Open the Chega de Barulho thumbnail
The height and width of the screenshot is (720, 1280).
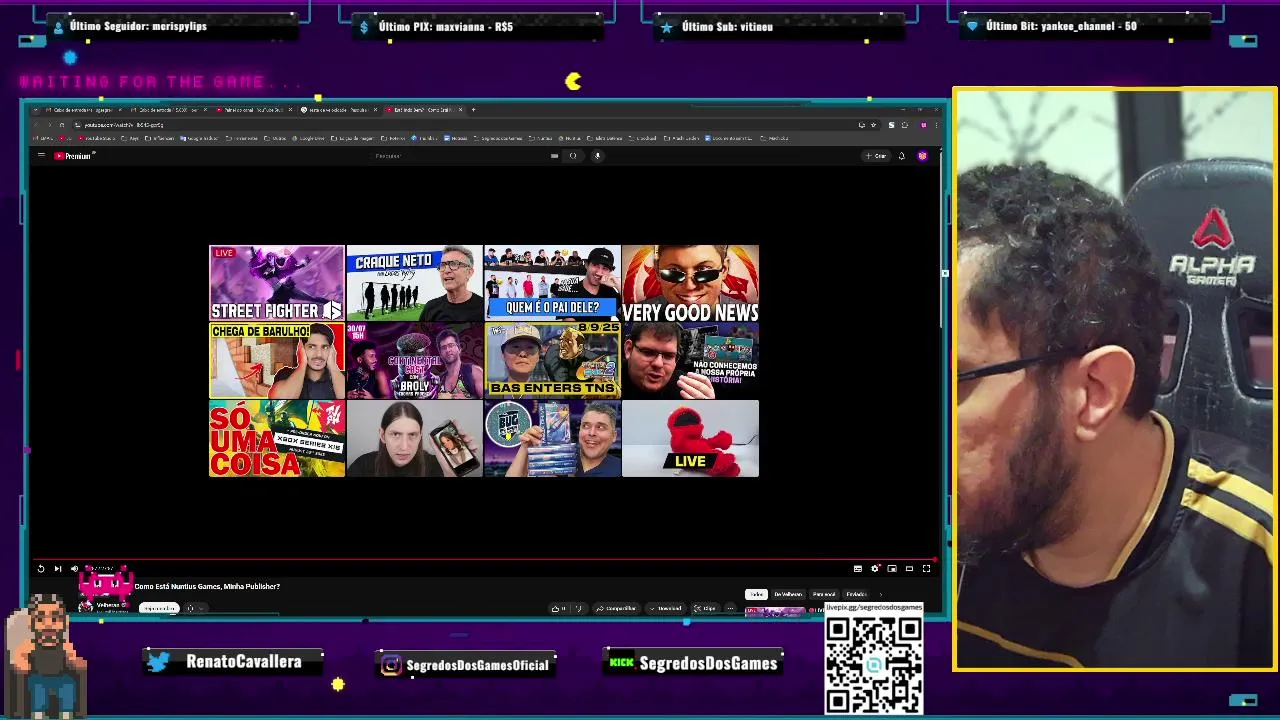(277, 361)
